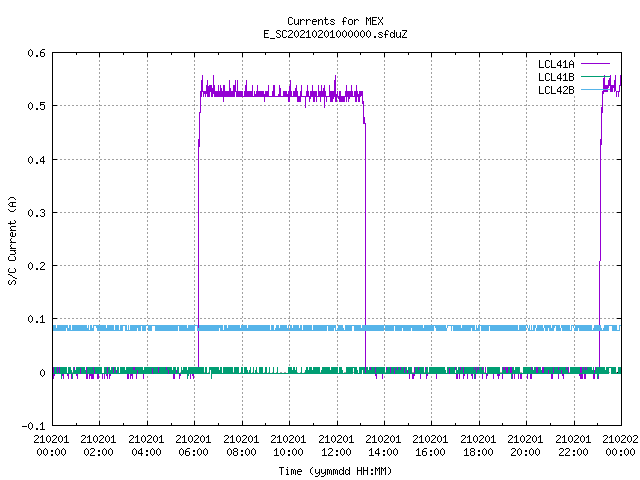Click the 0.4 y-axis tick label

[x=36, y=160]
